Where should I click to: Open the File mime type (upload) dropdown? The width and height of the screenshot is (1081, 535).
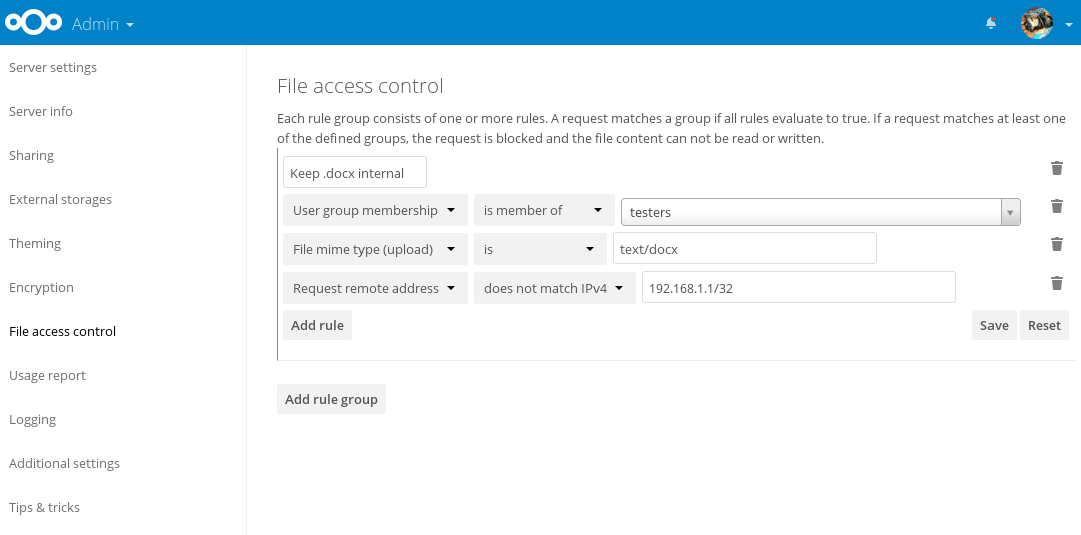(x=375, y=249)
